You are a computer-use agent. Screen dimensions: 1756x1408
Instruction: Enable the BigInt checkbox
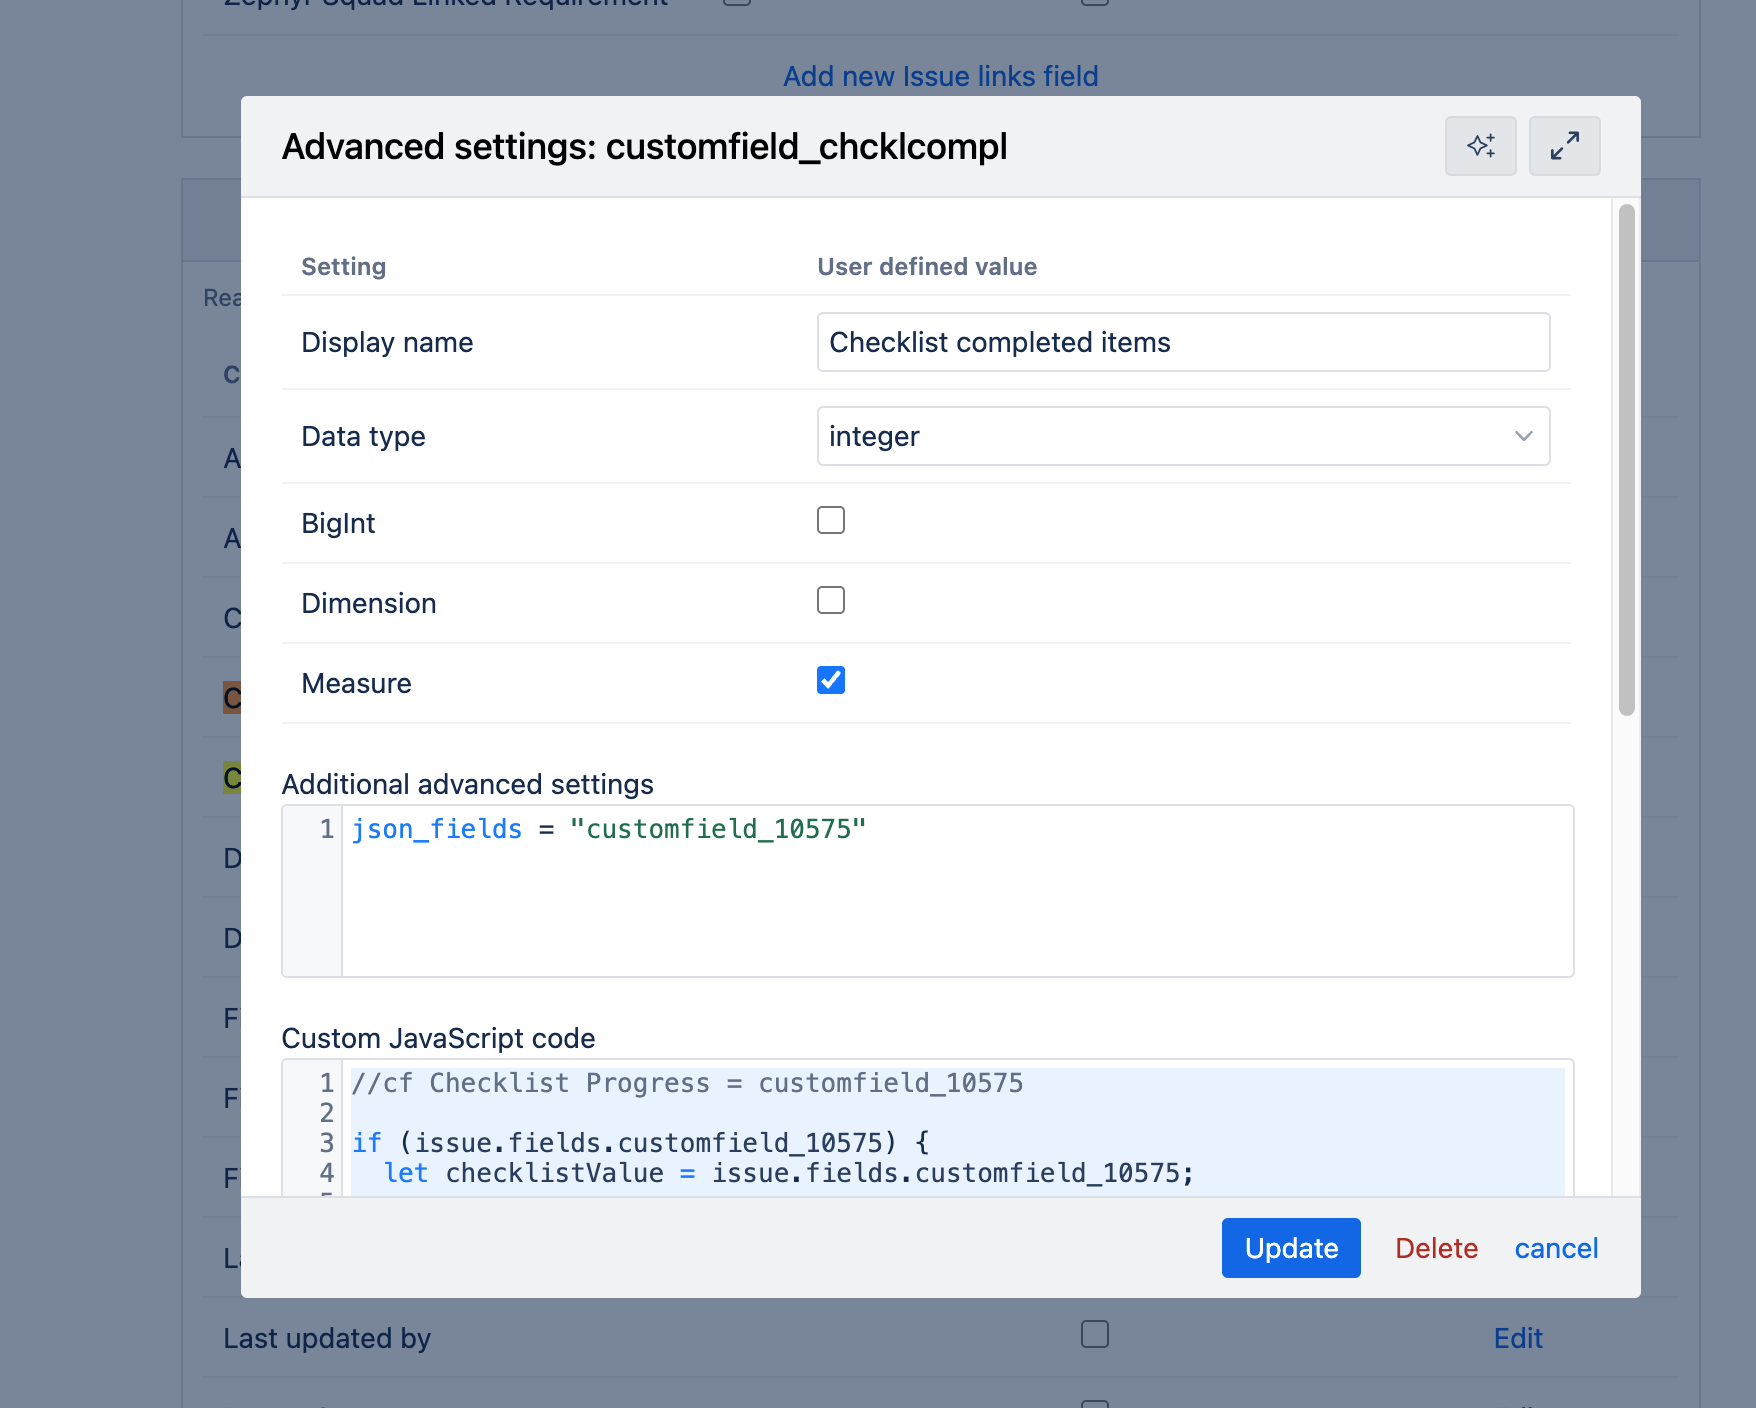pyautogui.click(x=831, y=520)
